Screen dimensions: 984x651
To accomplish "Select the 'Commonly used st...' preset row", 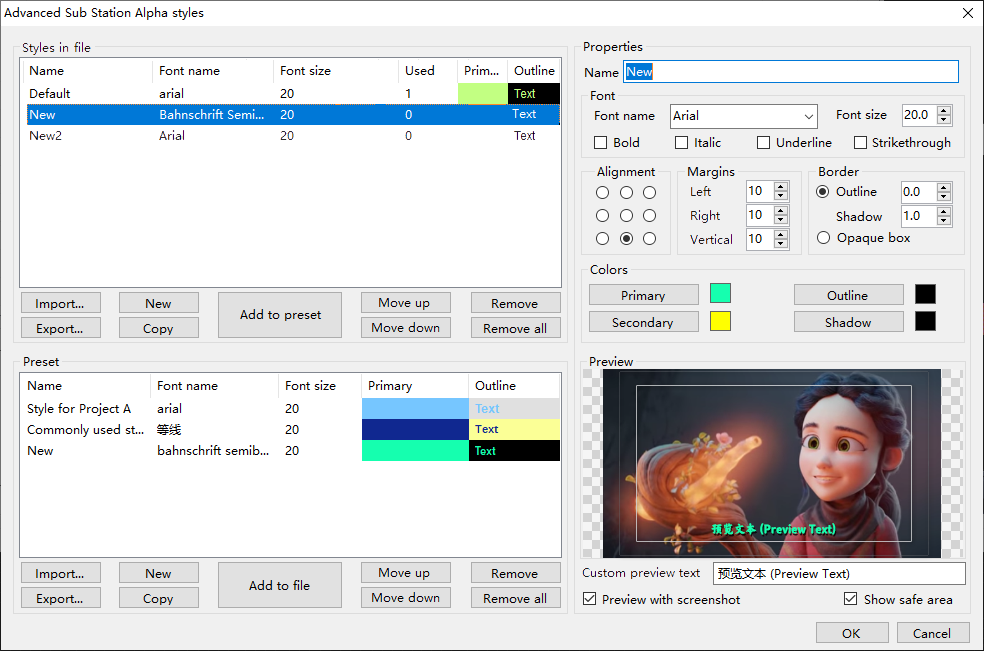I will tap(292, 429).
